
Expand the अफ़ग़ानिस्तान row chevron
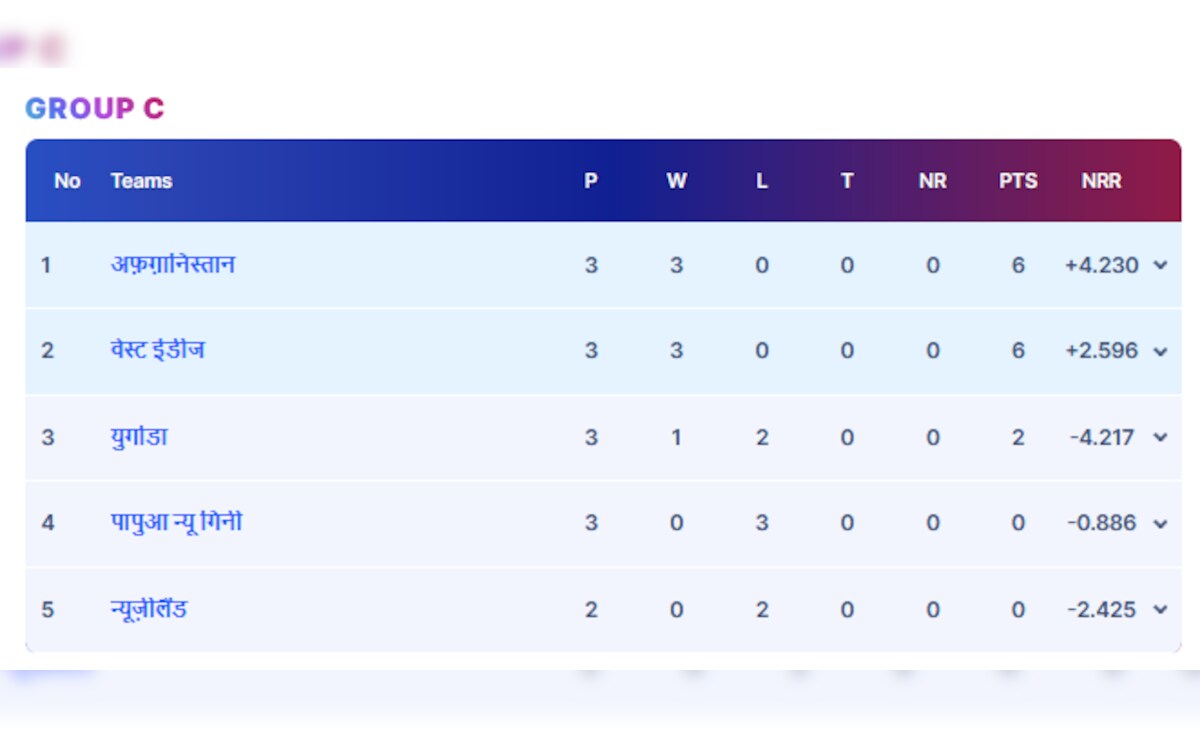coord(1160,266)
